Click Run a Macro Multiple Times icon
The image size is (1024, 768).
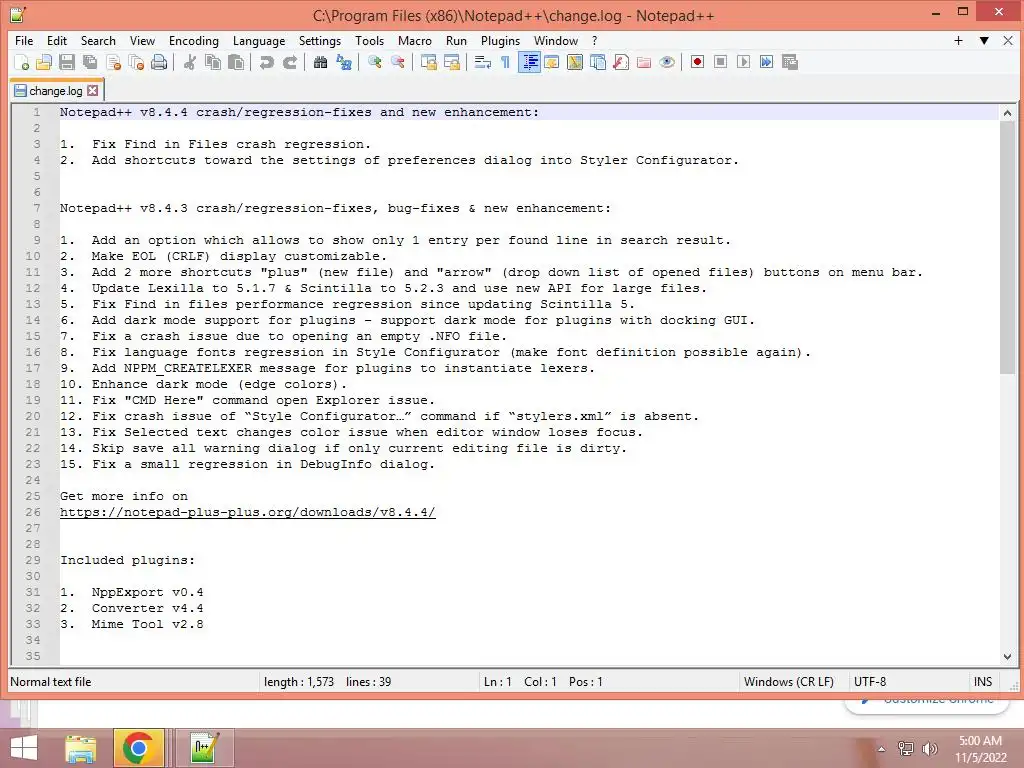(x=767, y=62)
